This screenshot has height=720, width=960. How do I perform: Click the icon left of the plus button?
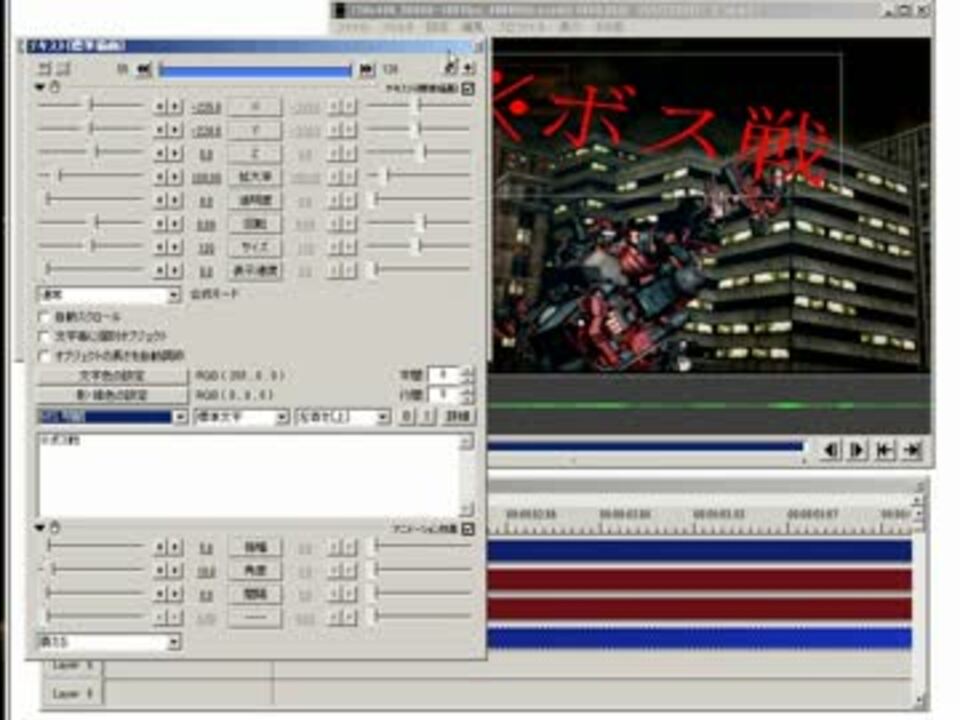(x=451, y=68)
